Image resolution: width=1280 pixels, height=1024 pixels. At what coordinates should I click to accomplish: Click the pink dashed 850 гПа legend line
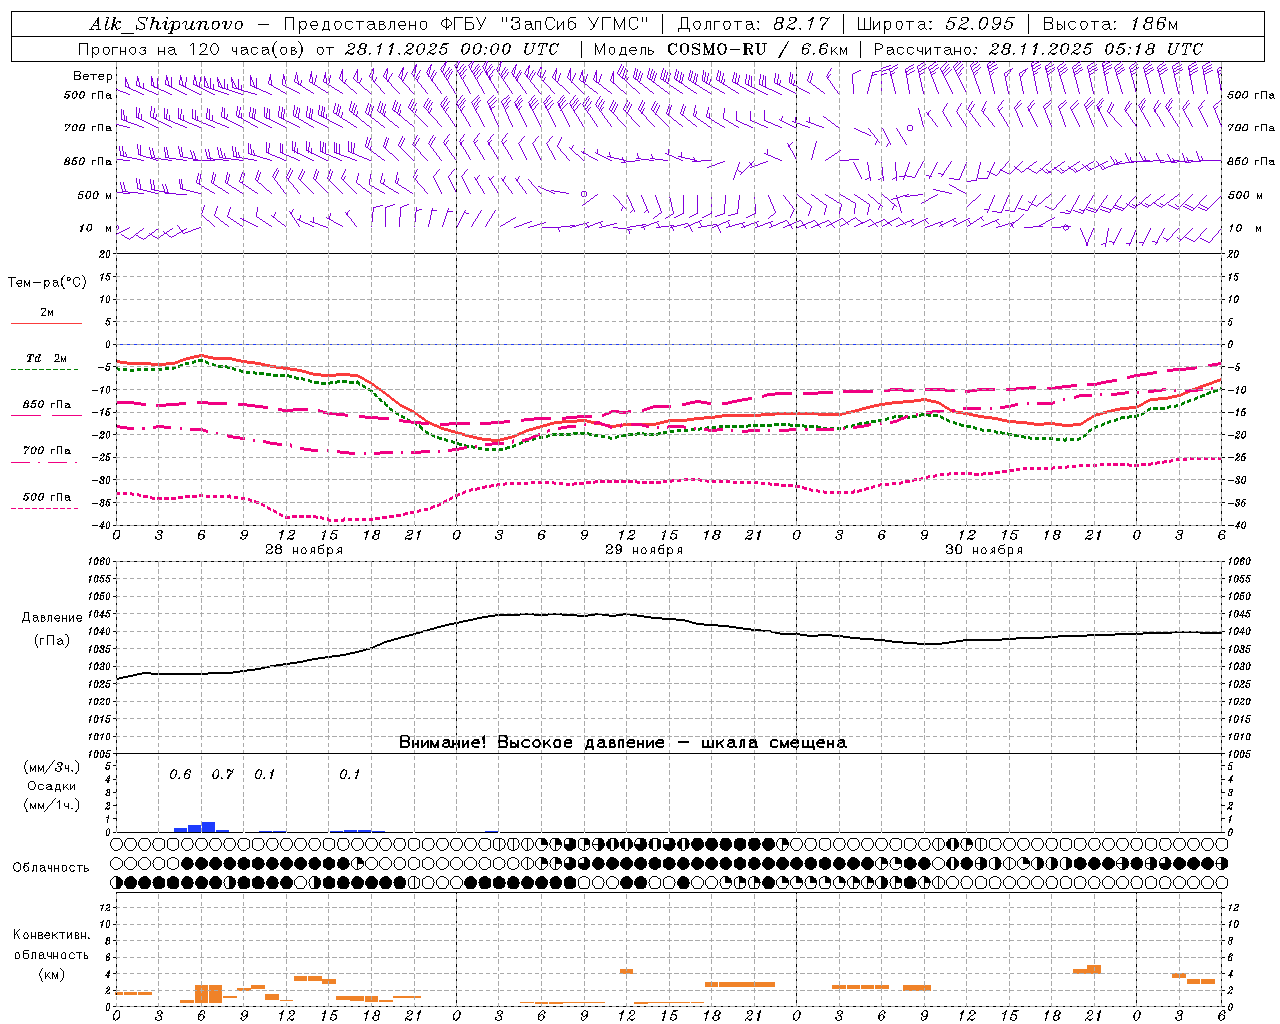point(46,416)
